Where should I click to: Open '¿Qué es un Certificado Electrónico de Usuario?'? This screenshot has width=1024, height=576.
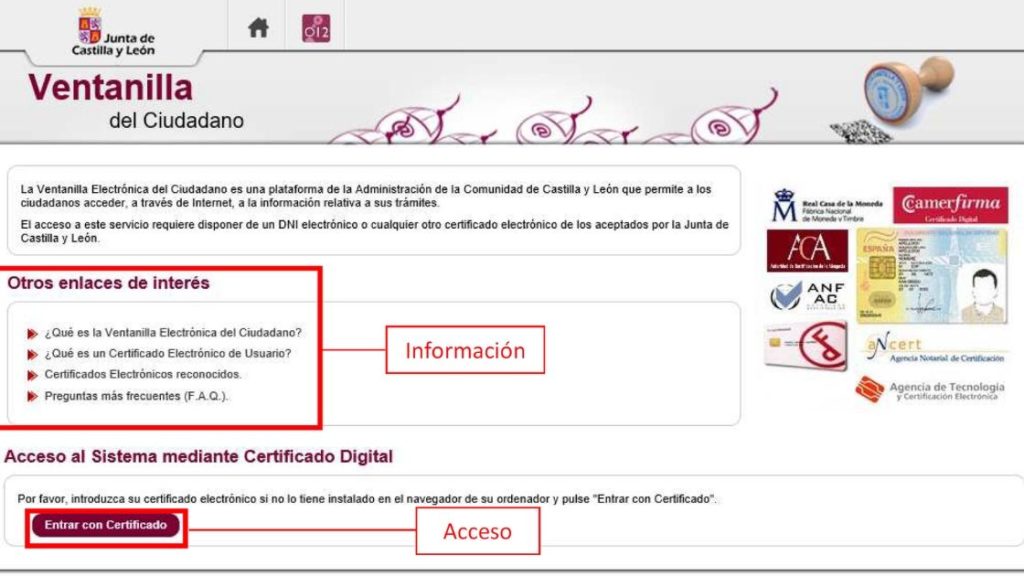[x=168, y=353]
